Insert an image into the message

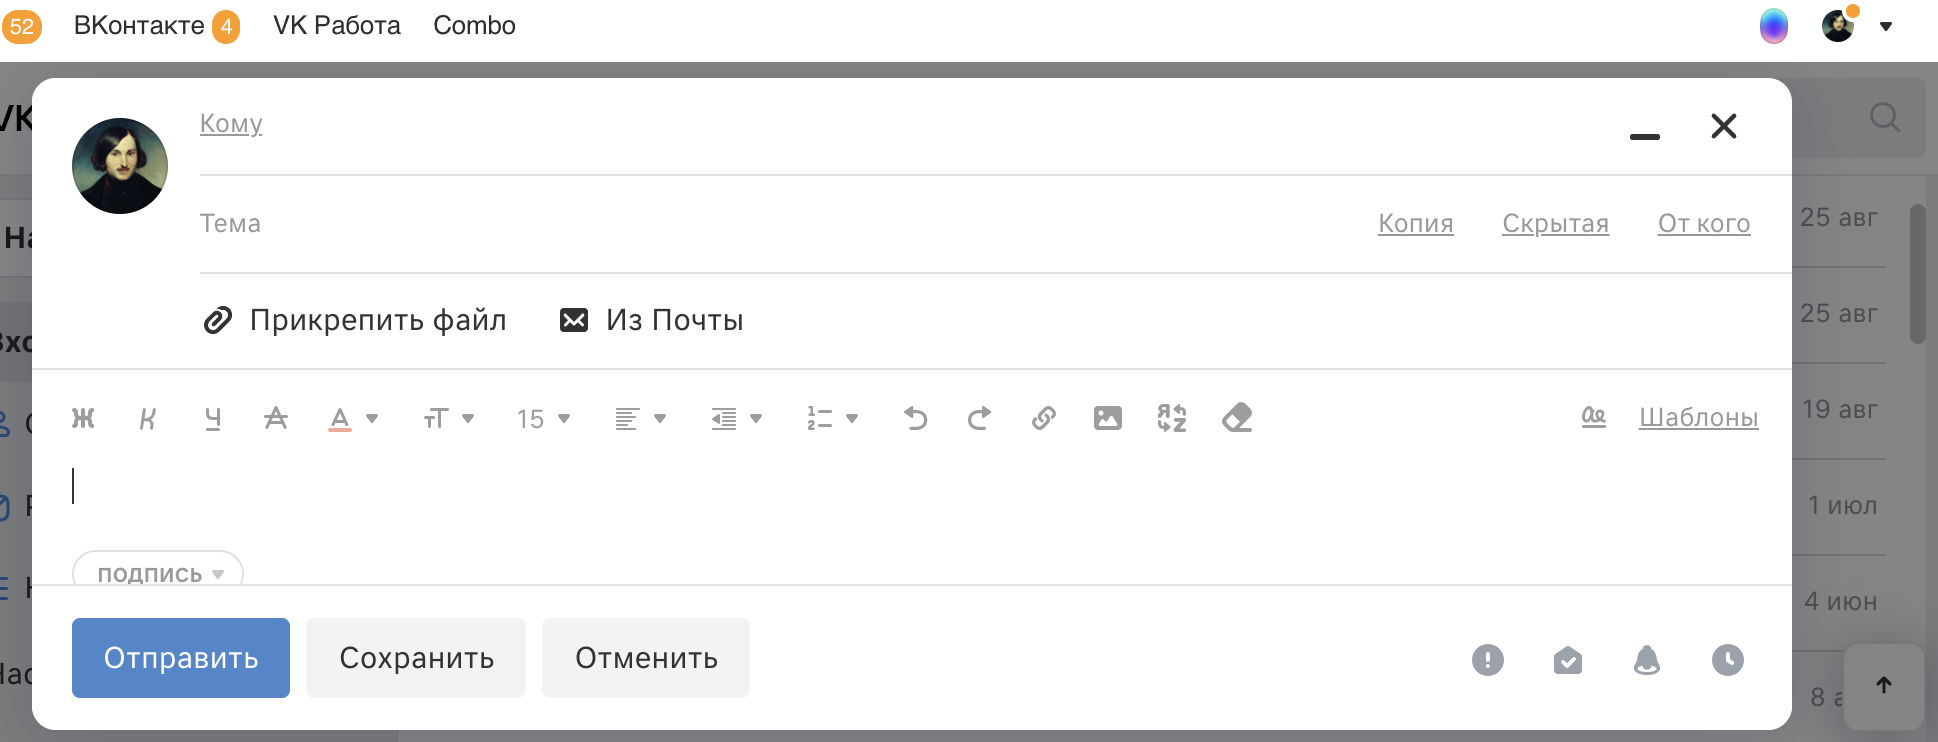1107,418
